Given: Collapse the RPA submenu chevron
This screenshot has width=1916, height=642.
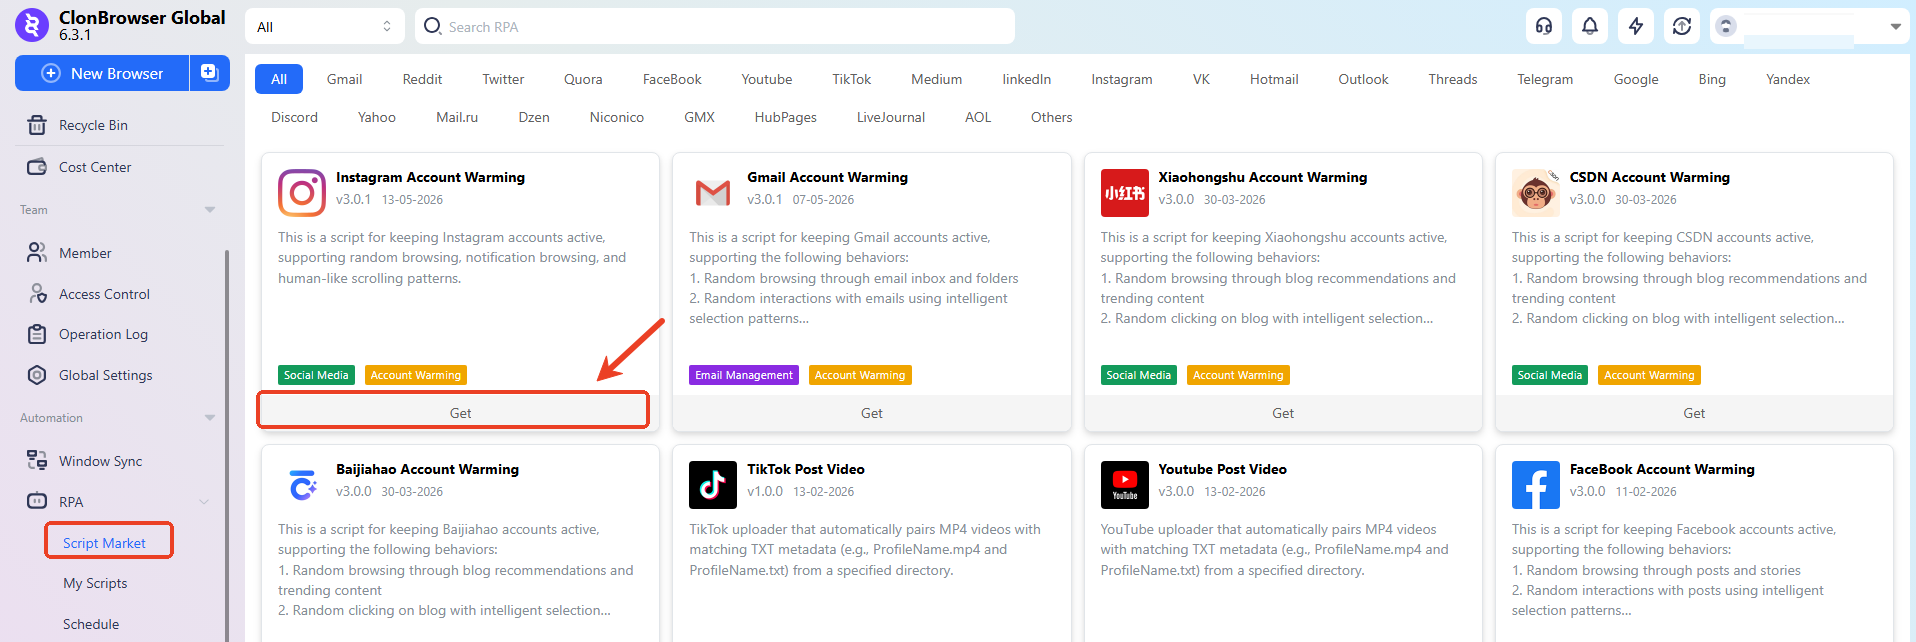Looking at the screenshot, I should tap(204, 502).
